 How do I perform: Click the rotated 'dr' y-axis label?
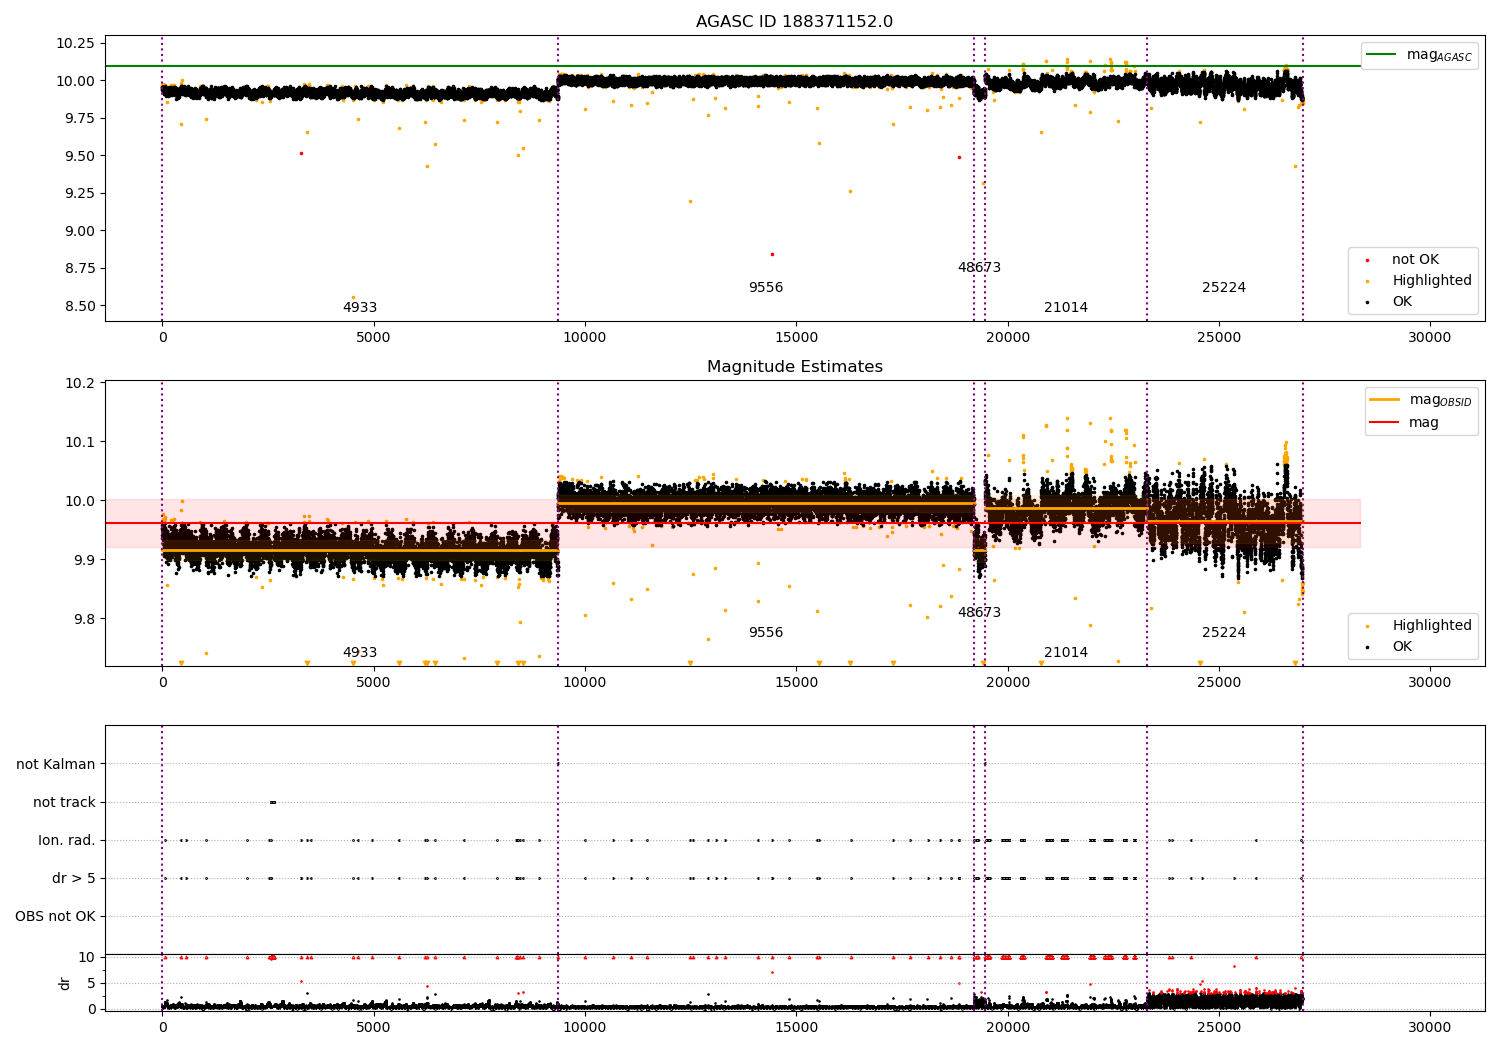(x=65, y=983)
